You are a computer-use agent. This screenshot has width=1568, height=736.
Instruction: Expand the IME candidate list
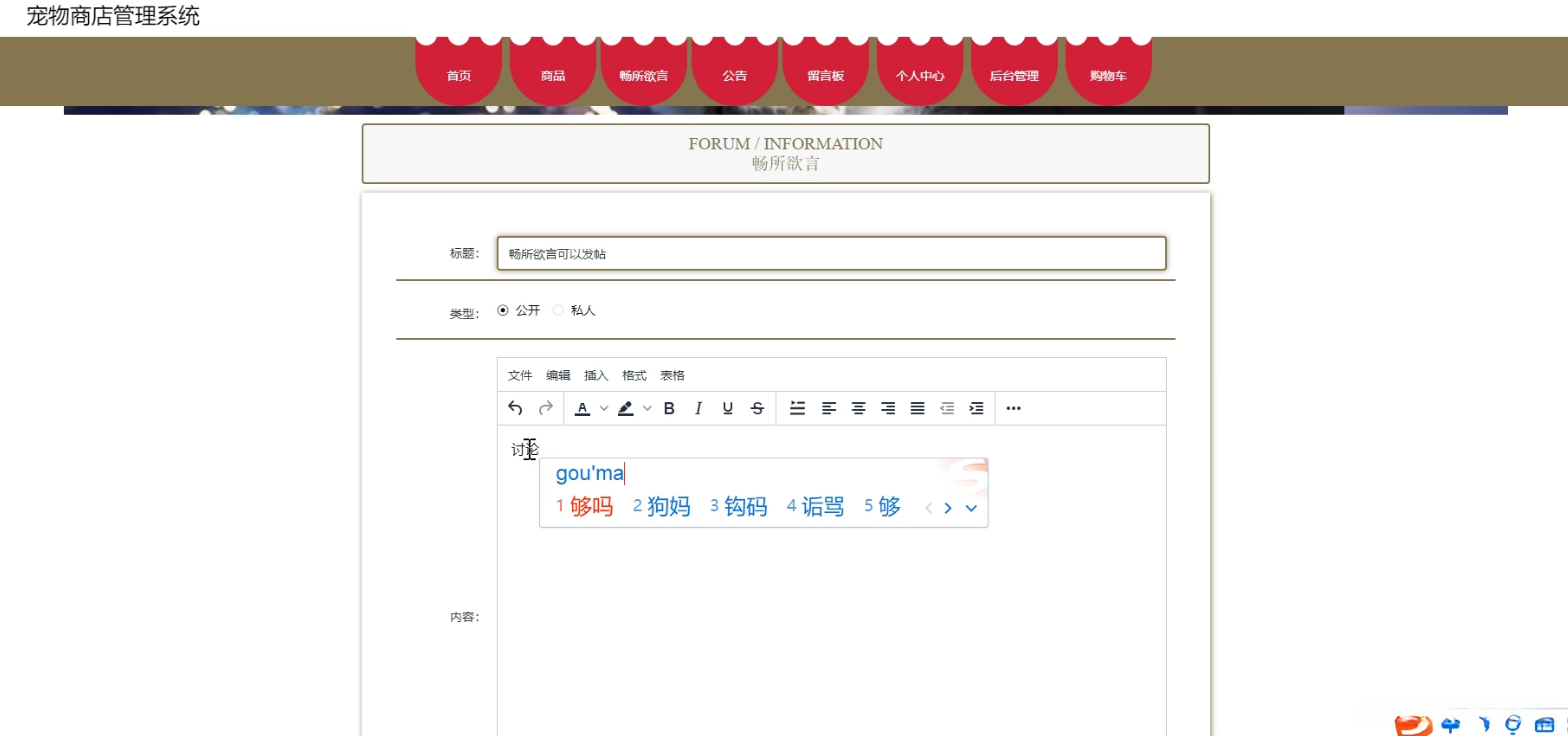[970, 508]
